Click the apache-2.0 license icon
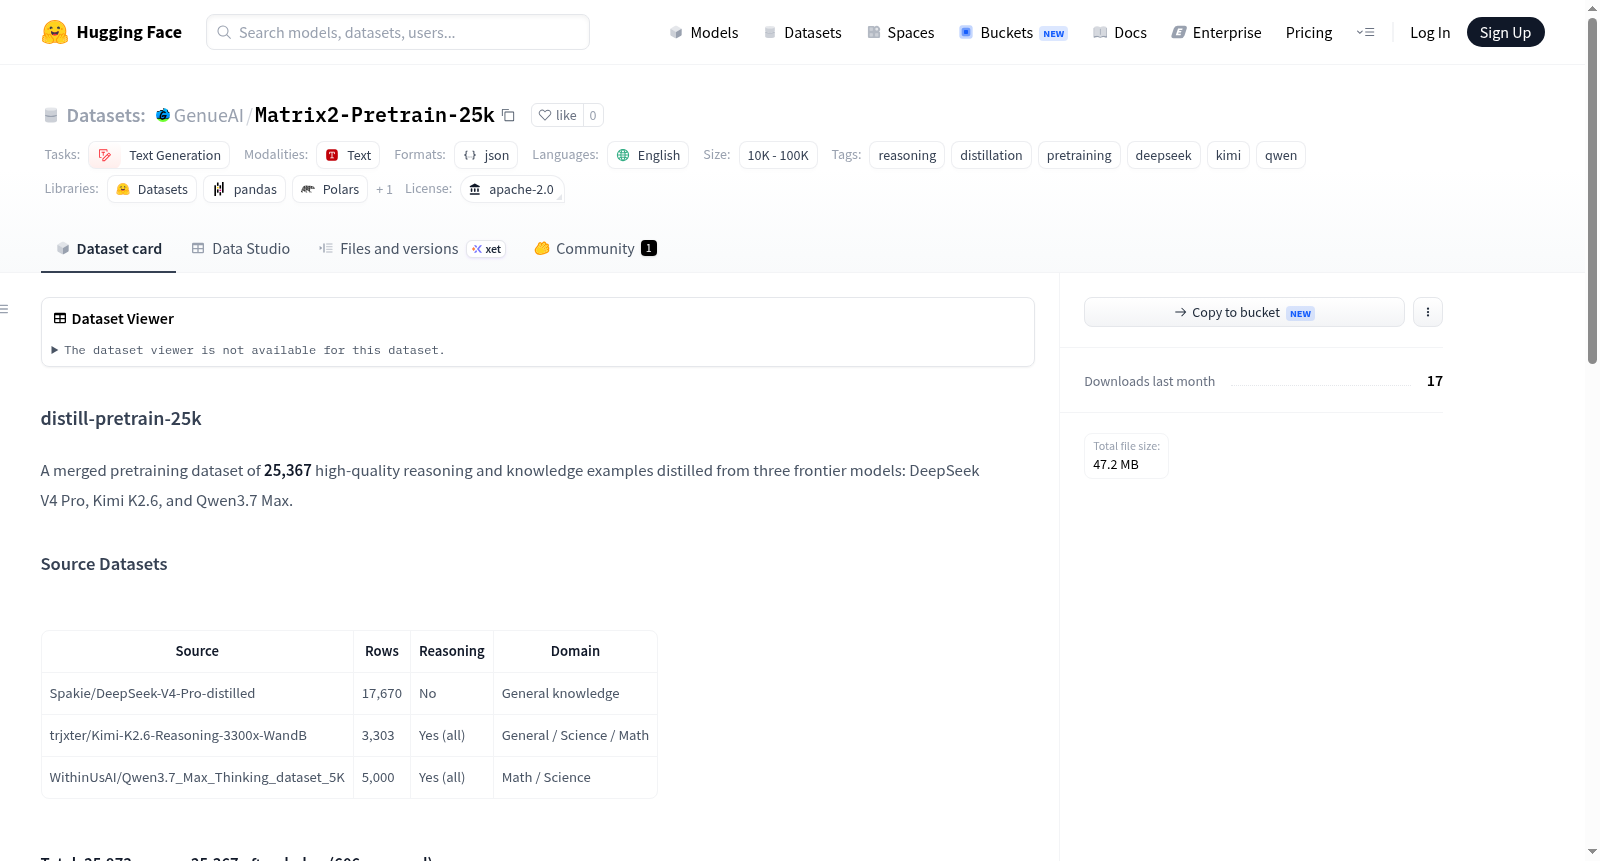 click(x=475, y=189)
